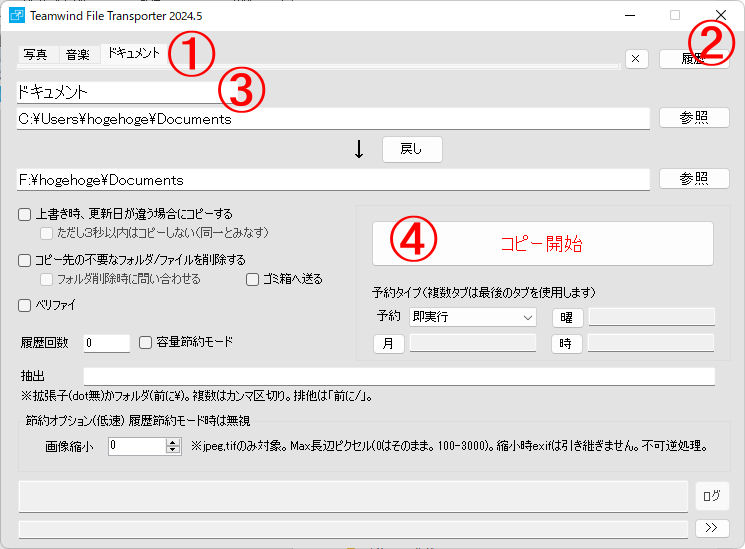Open the 履歴 history button
Screen dimensions: 745x549
coord(694,59)
